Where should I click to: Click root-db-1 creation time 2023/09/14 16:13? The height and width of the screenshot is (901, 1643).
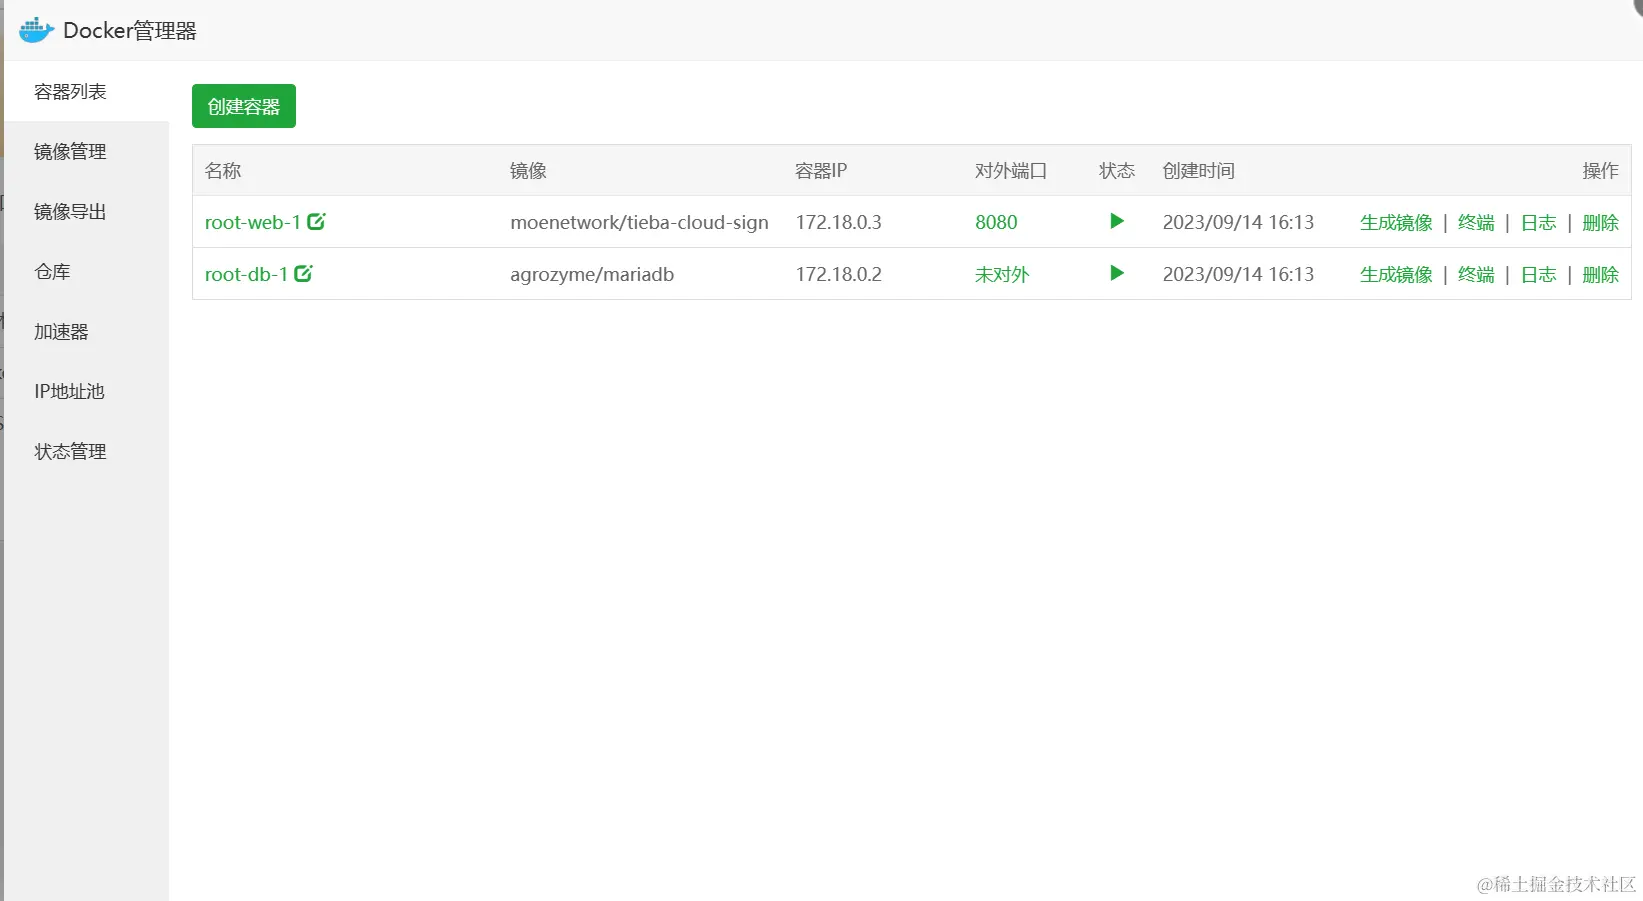pos(1238,274)
